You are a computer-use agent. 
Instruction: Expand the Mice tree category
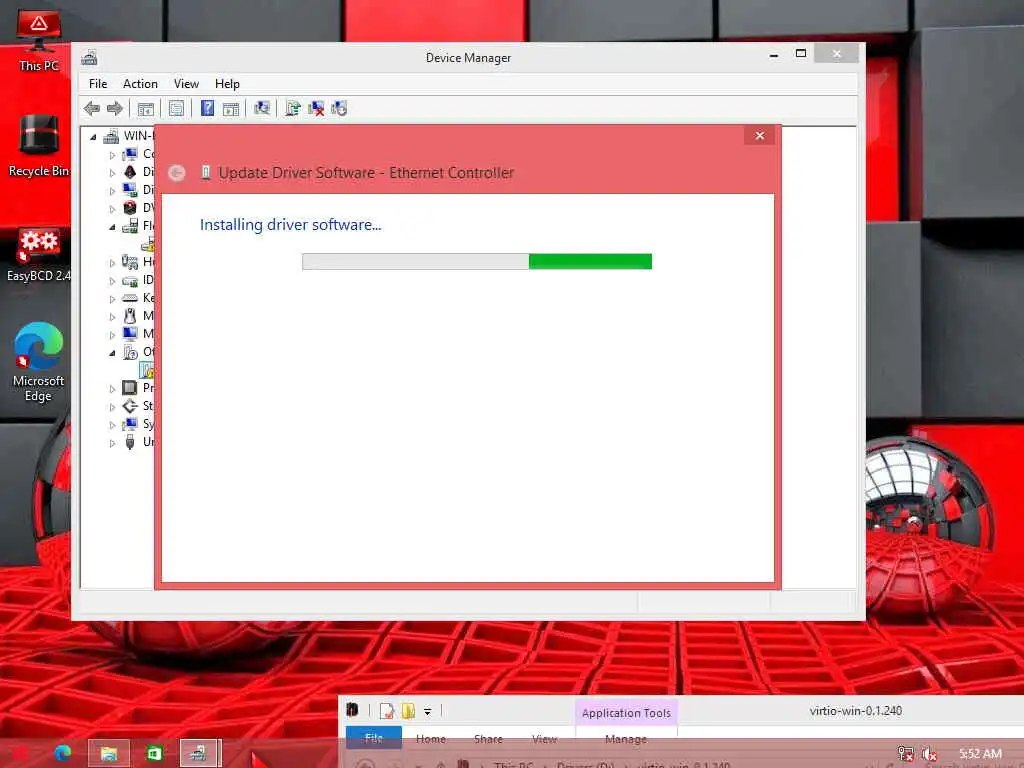(112, 317)
